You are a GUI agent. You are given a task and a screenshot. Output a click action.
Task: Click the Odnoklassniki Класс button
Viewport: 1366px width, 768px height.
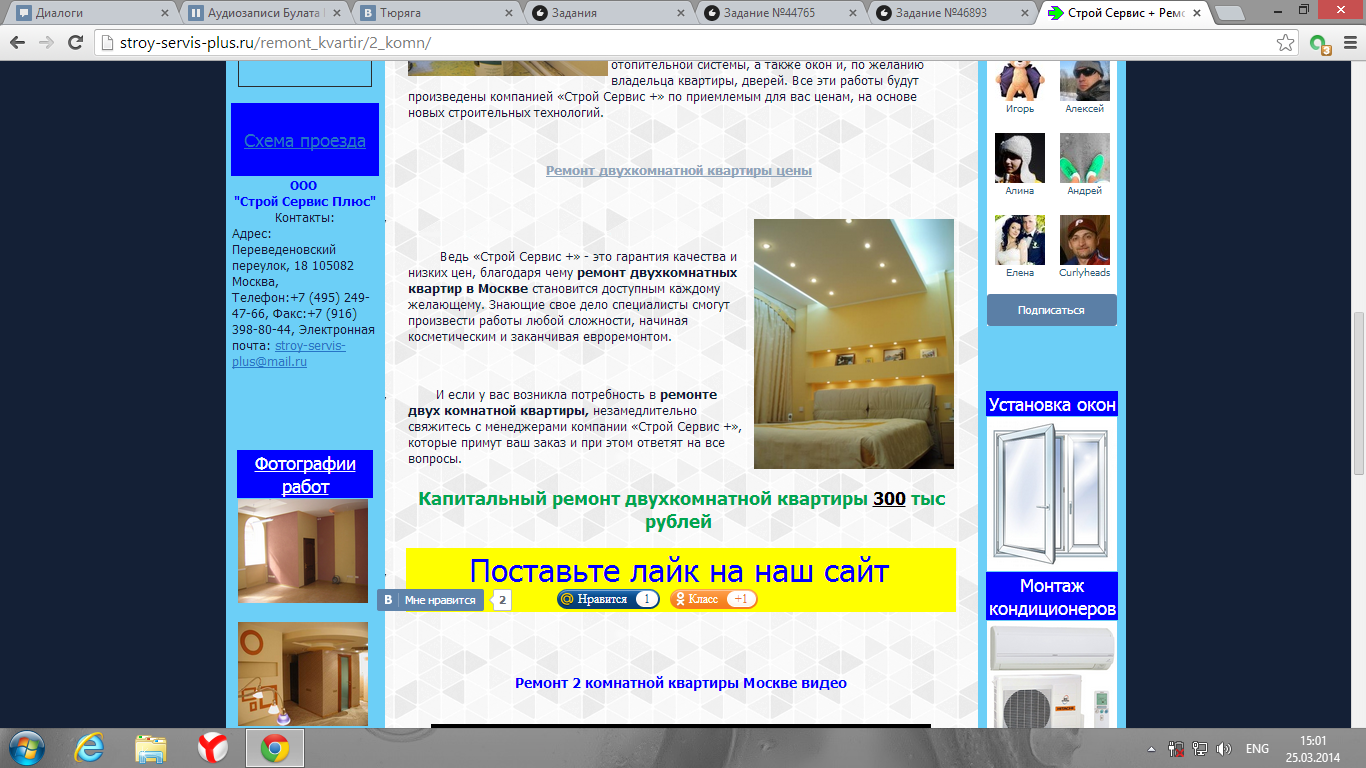pyautogui.click(x=713, y=599)
